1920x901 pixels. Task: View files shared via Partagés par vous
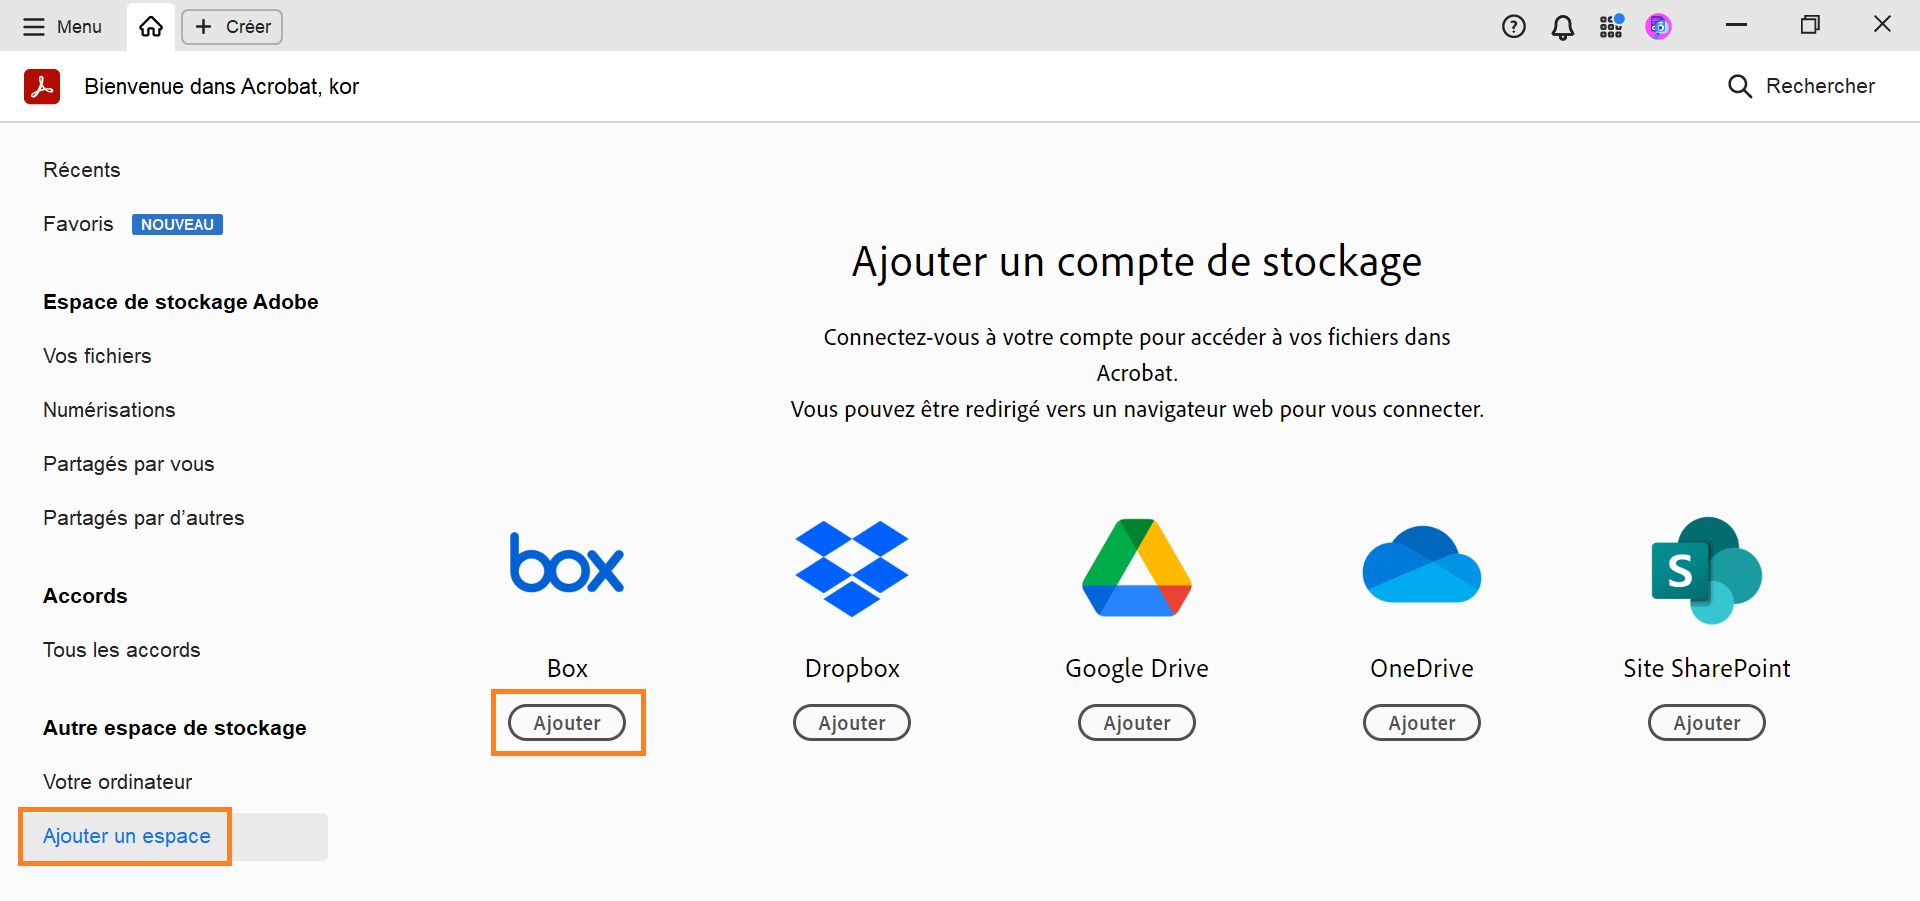128,463
